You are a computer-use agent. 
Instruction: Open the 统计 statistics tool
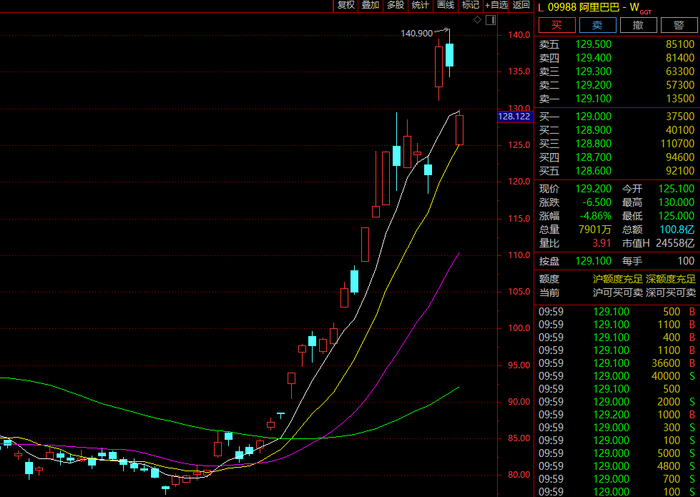pyautogui.click(x=420, y=5)
